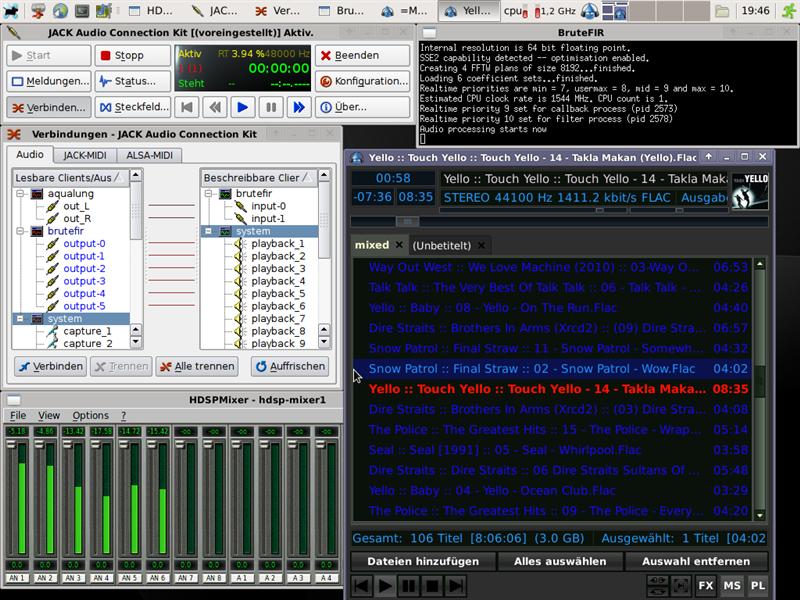Toggle the PL playlist visibility button
This screenshot has height=600, width=800.
point(758,585)
